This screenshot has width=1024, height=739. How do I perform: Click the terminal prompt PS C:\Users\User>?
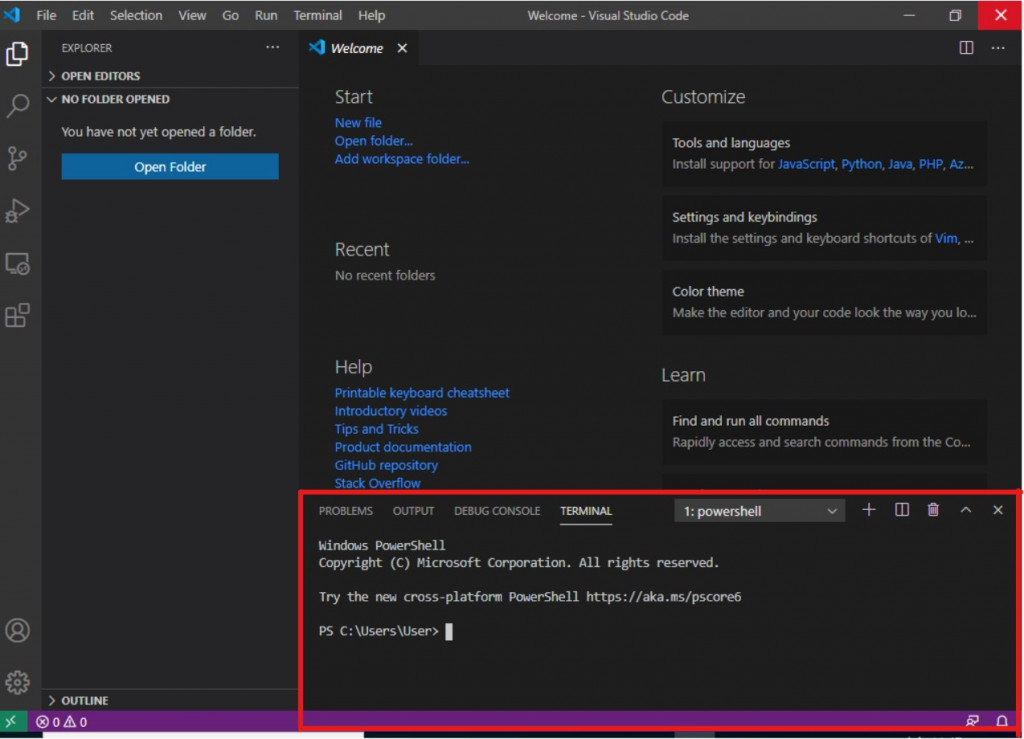coord(379,631)
